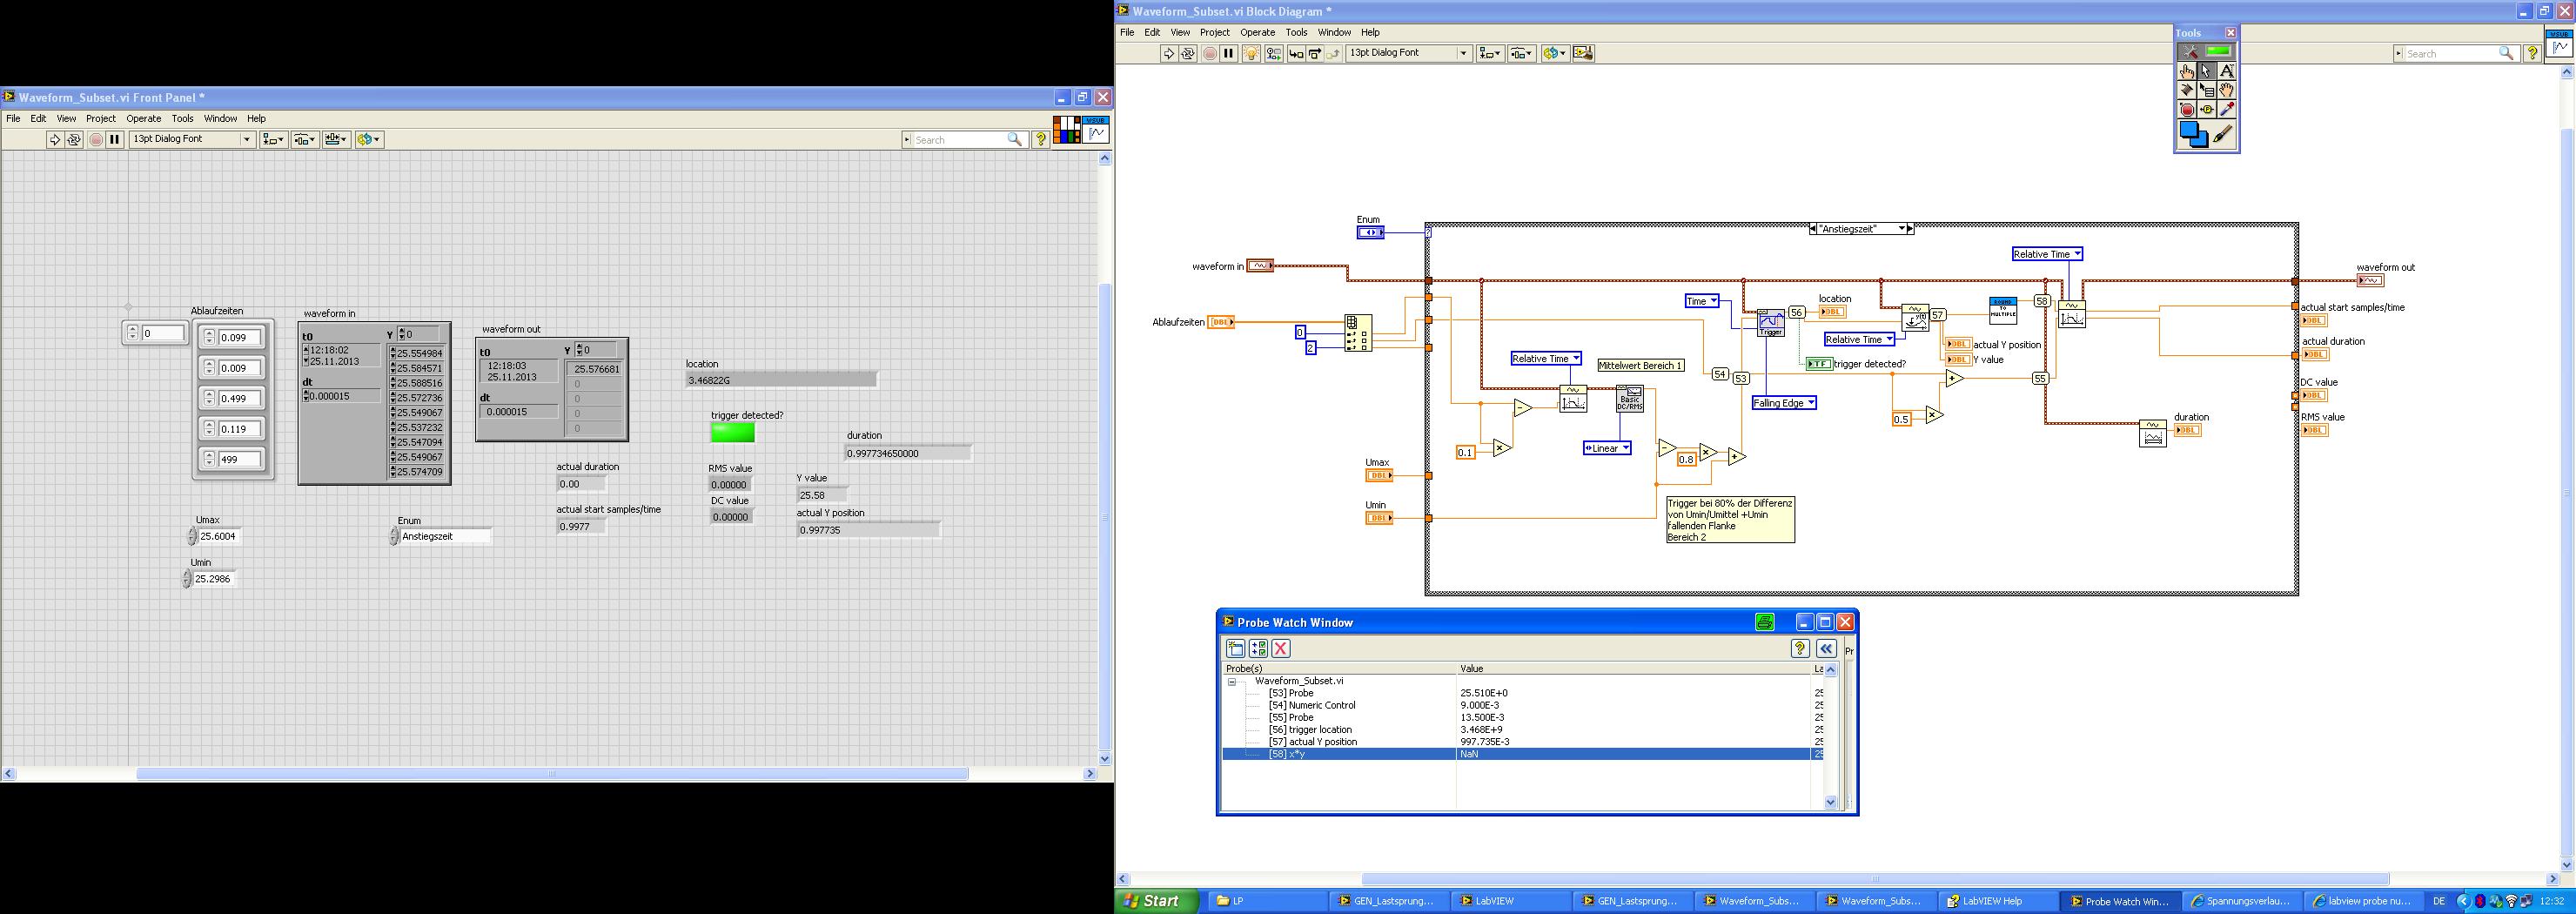Click the Umax numeric input field
Image resolution: width=2576 pixels, height=914 pixels.
(218, 537)
